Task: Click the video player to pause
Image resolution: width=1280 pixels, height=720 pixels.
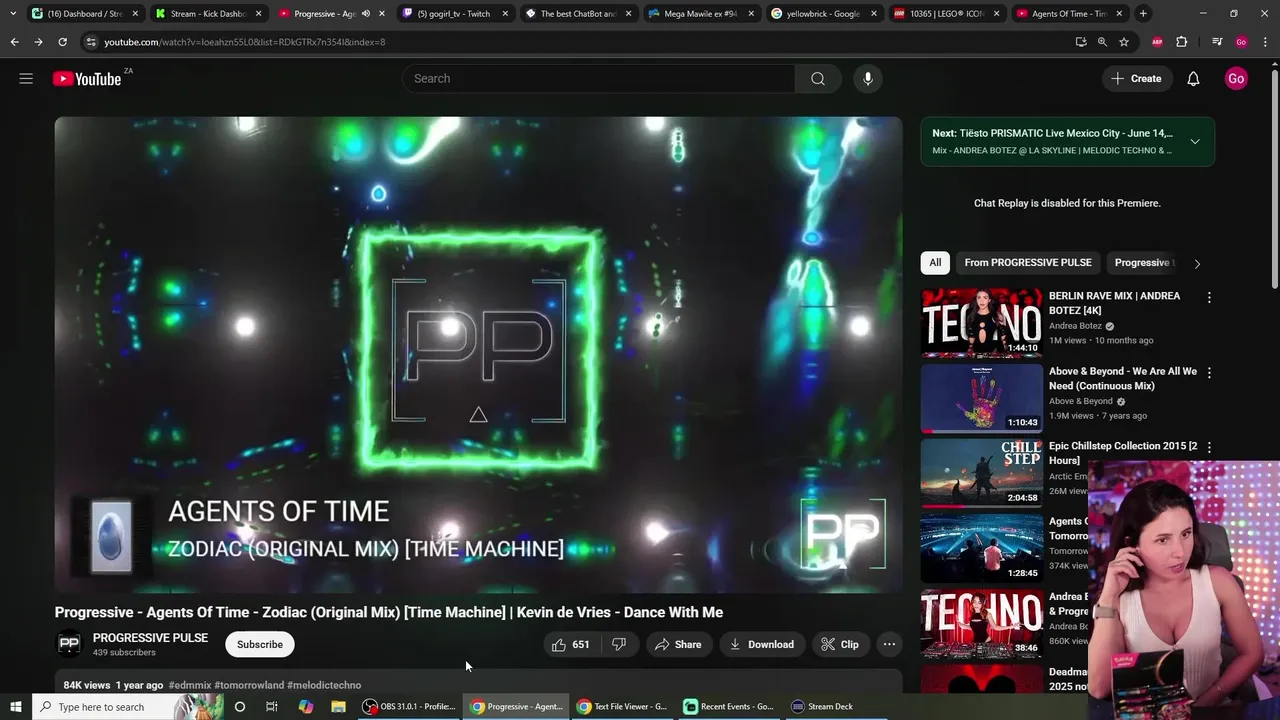Action: 478,355
